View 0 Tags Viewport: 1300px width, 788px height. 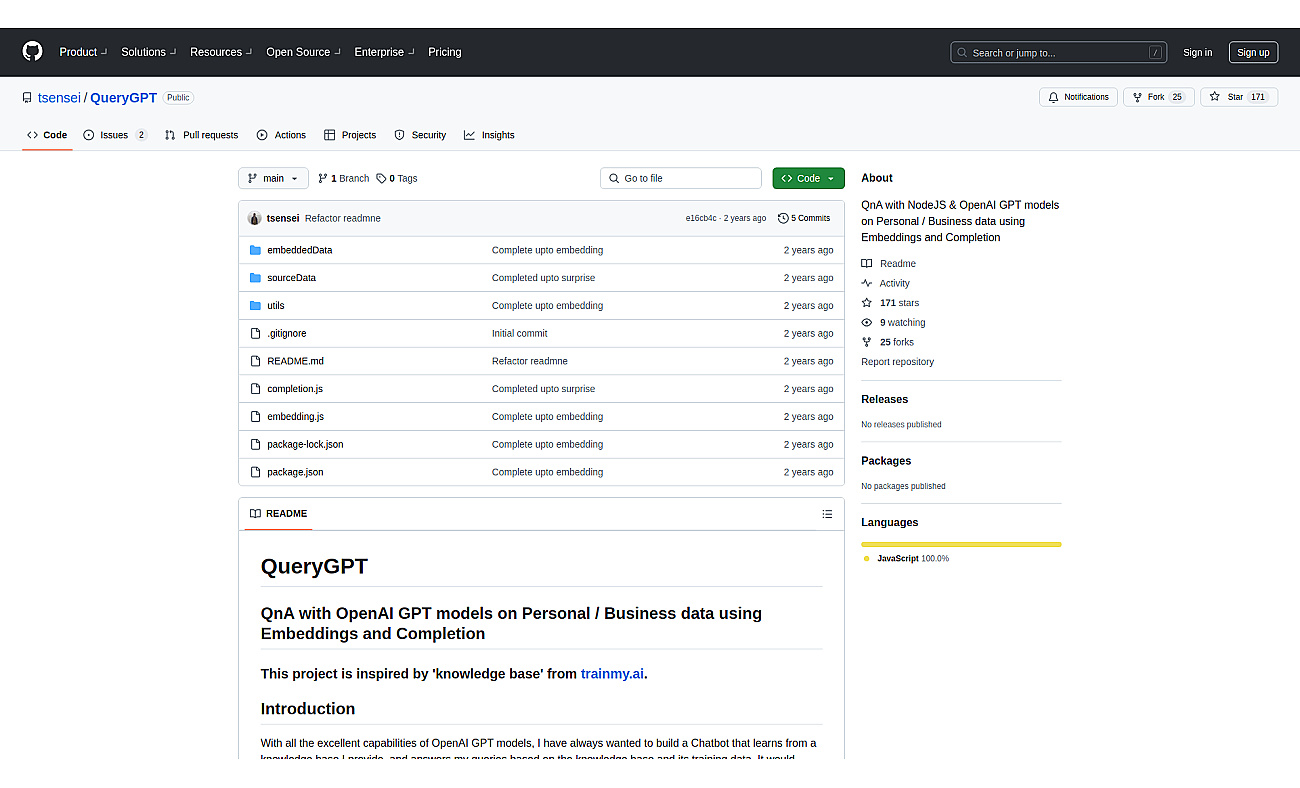tap(397, 178)
